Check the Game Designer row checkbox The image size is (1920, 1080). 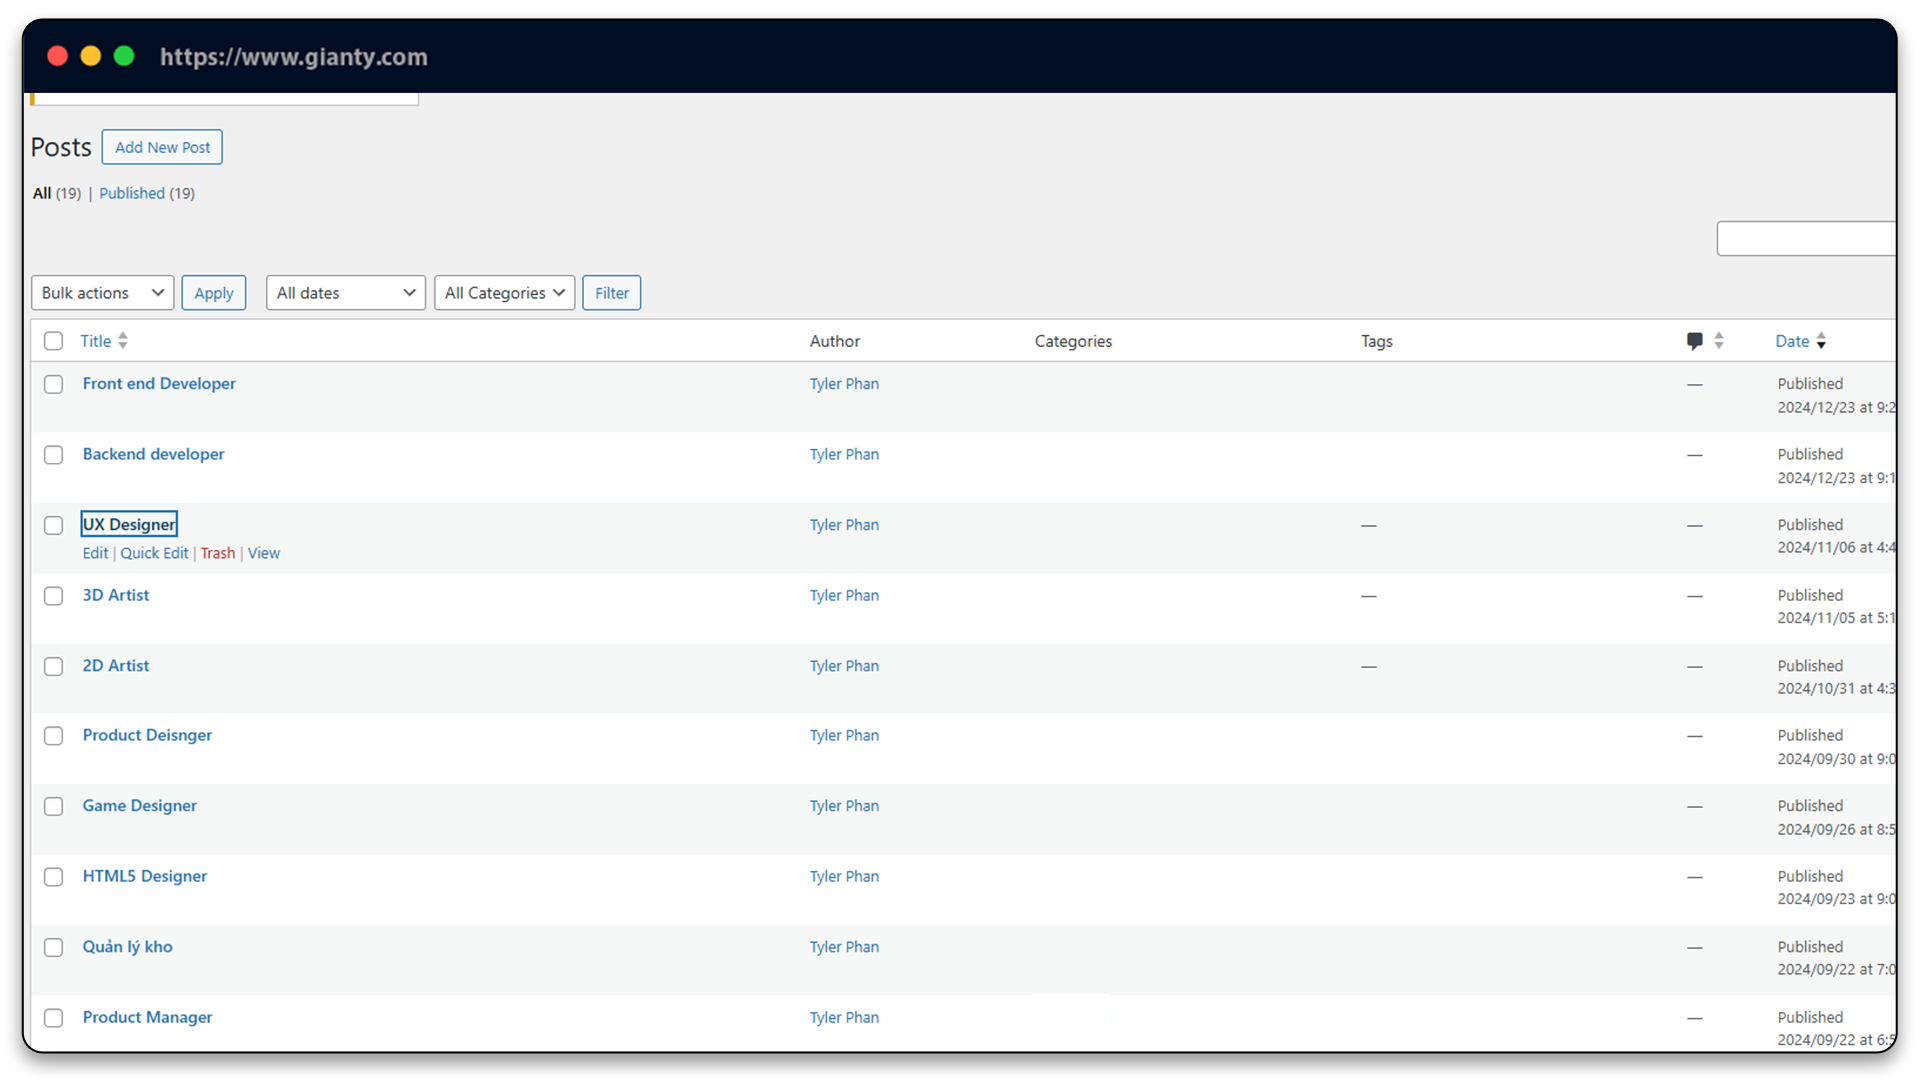tap(54, 806)
